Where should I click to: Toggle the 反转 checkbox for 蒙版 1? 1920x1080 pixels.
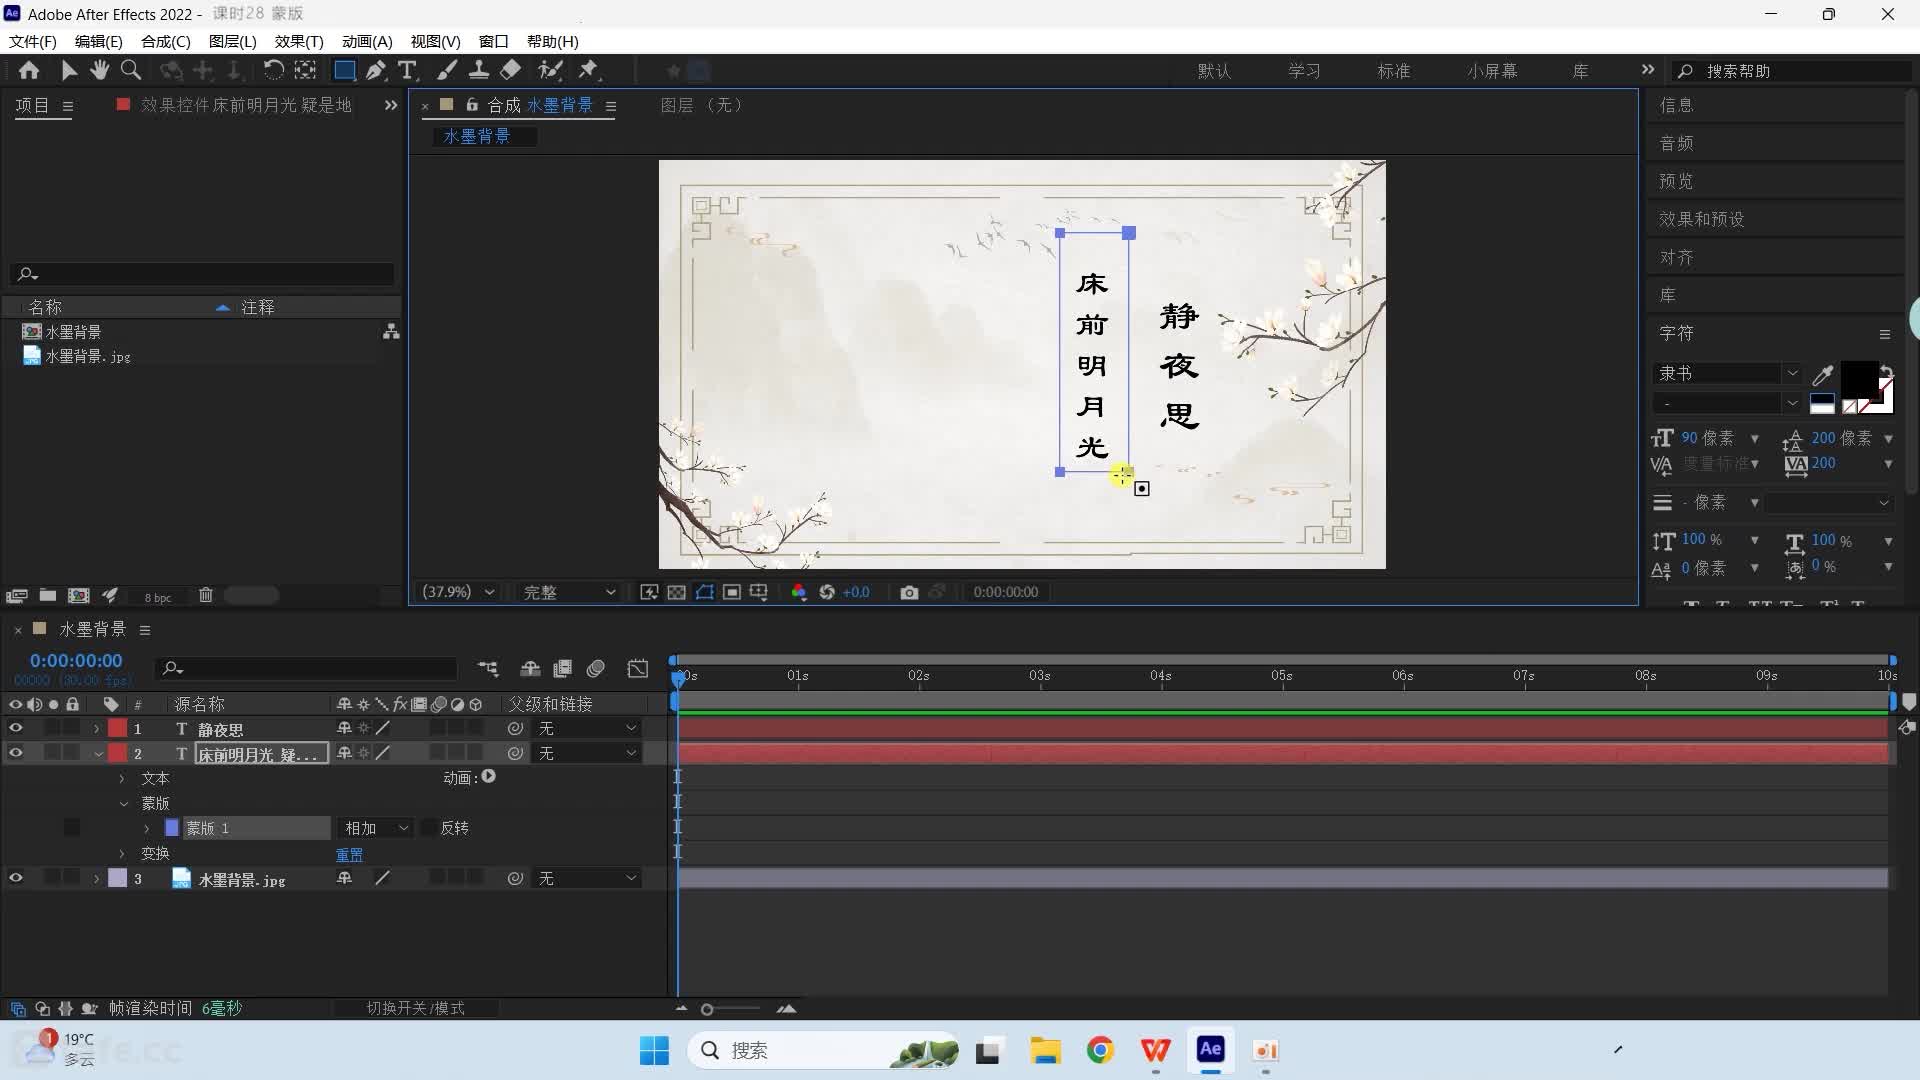pos(428,828)
